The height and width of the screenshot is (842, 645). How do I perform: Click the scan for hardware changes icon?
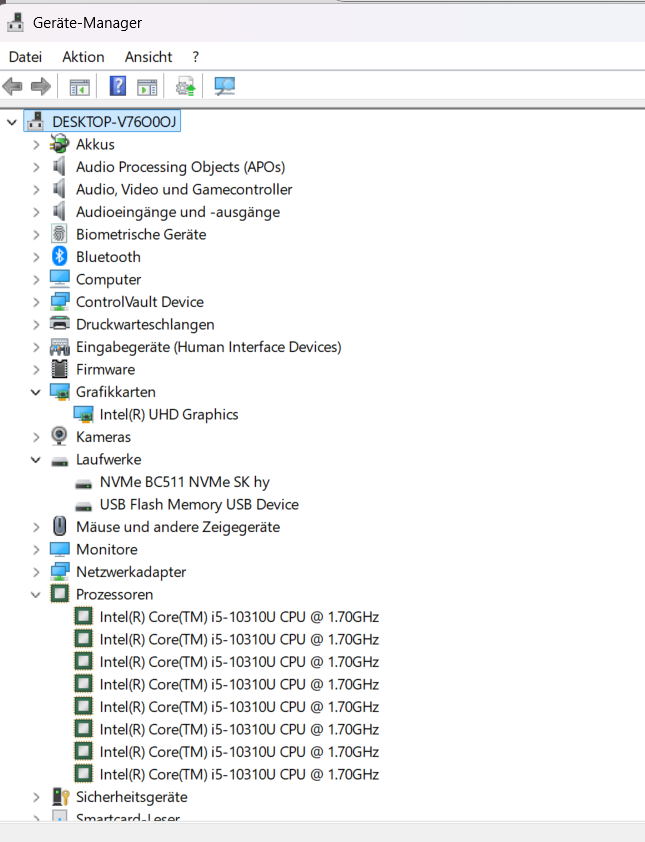point(224,86)
